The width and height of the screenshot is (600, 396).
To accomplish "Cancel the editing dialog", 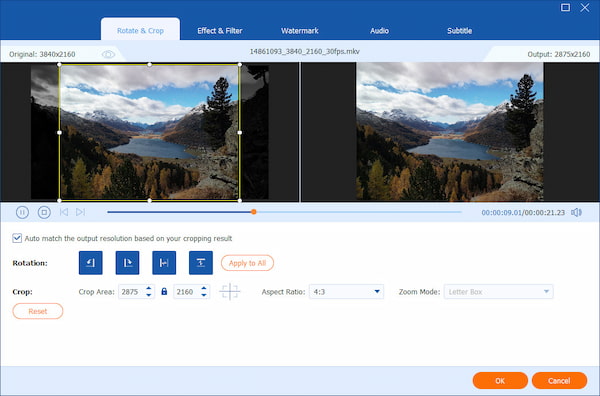I will click(x=559, y=380).
